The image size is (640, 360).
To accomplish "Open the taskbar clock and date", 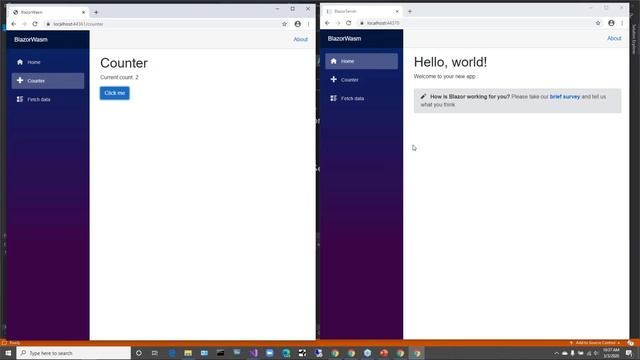I will [x=611, y=353].
